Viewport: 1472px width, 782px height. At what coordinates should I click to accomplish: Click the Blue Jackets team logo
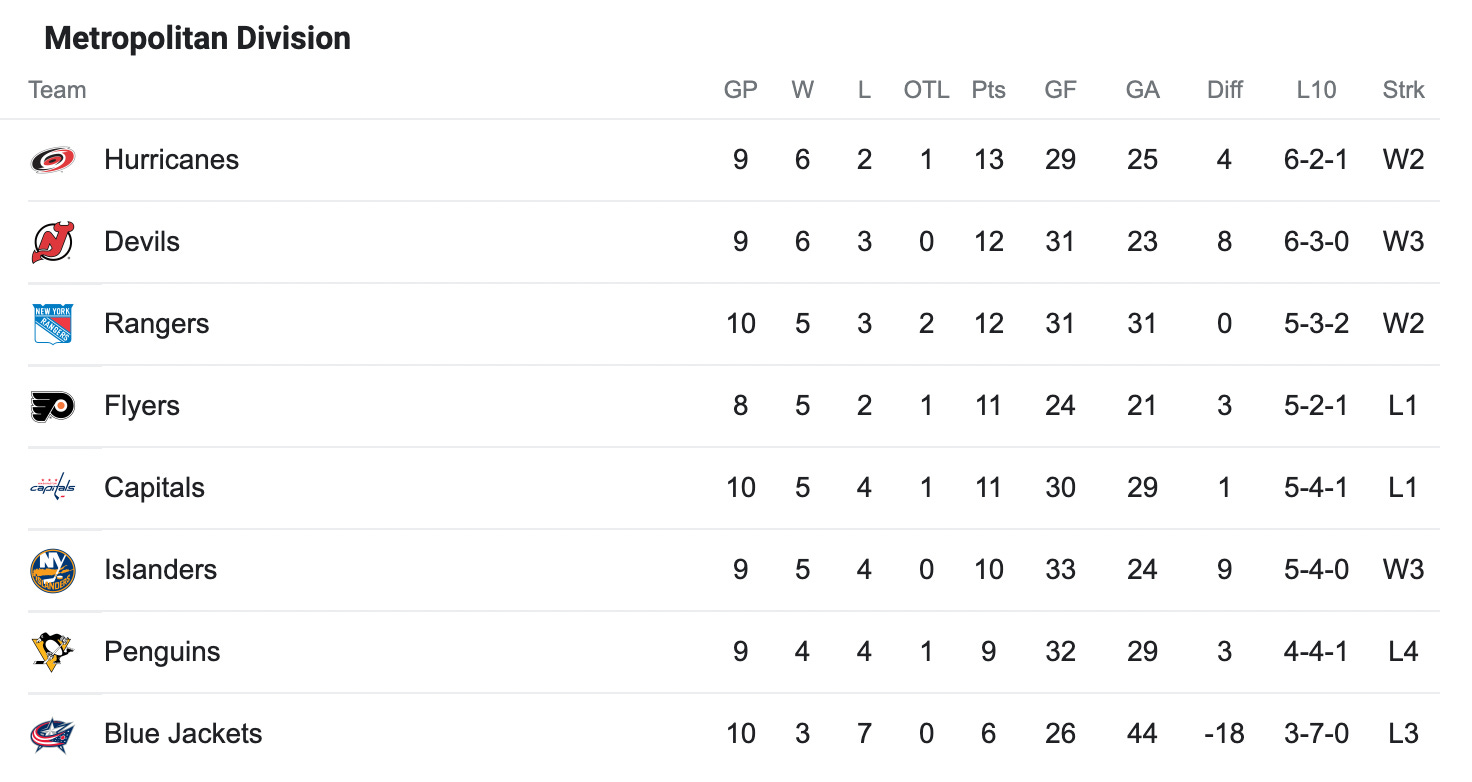point(52,734)
